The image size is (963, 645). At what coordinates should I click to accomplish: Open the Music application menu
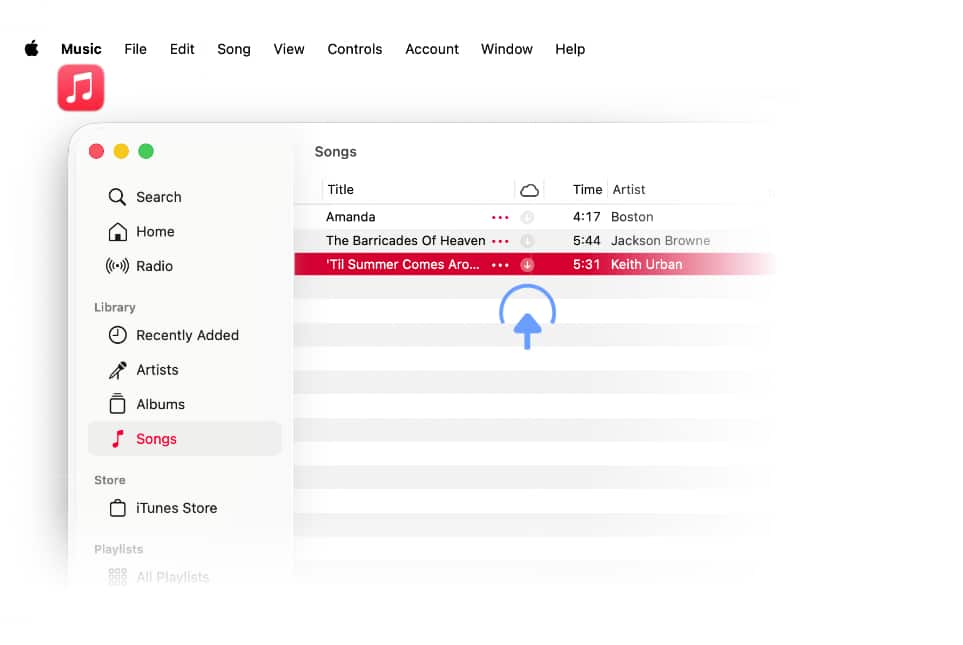coord(81,49)
